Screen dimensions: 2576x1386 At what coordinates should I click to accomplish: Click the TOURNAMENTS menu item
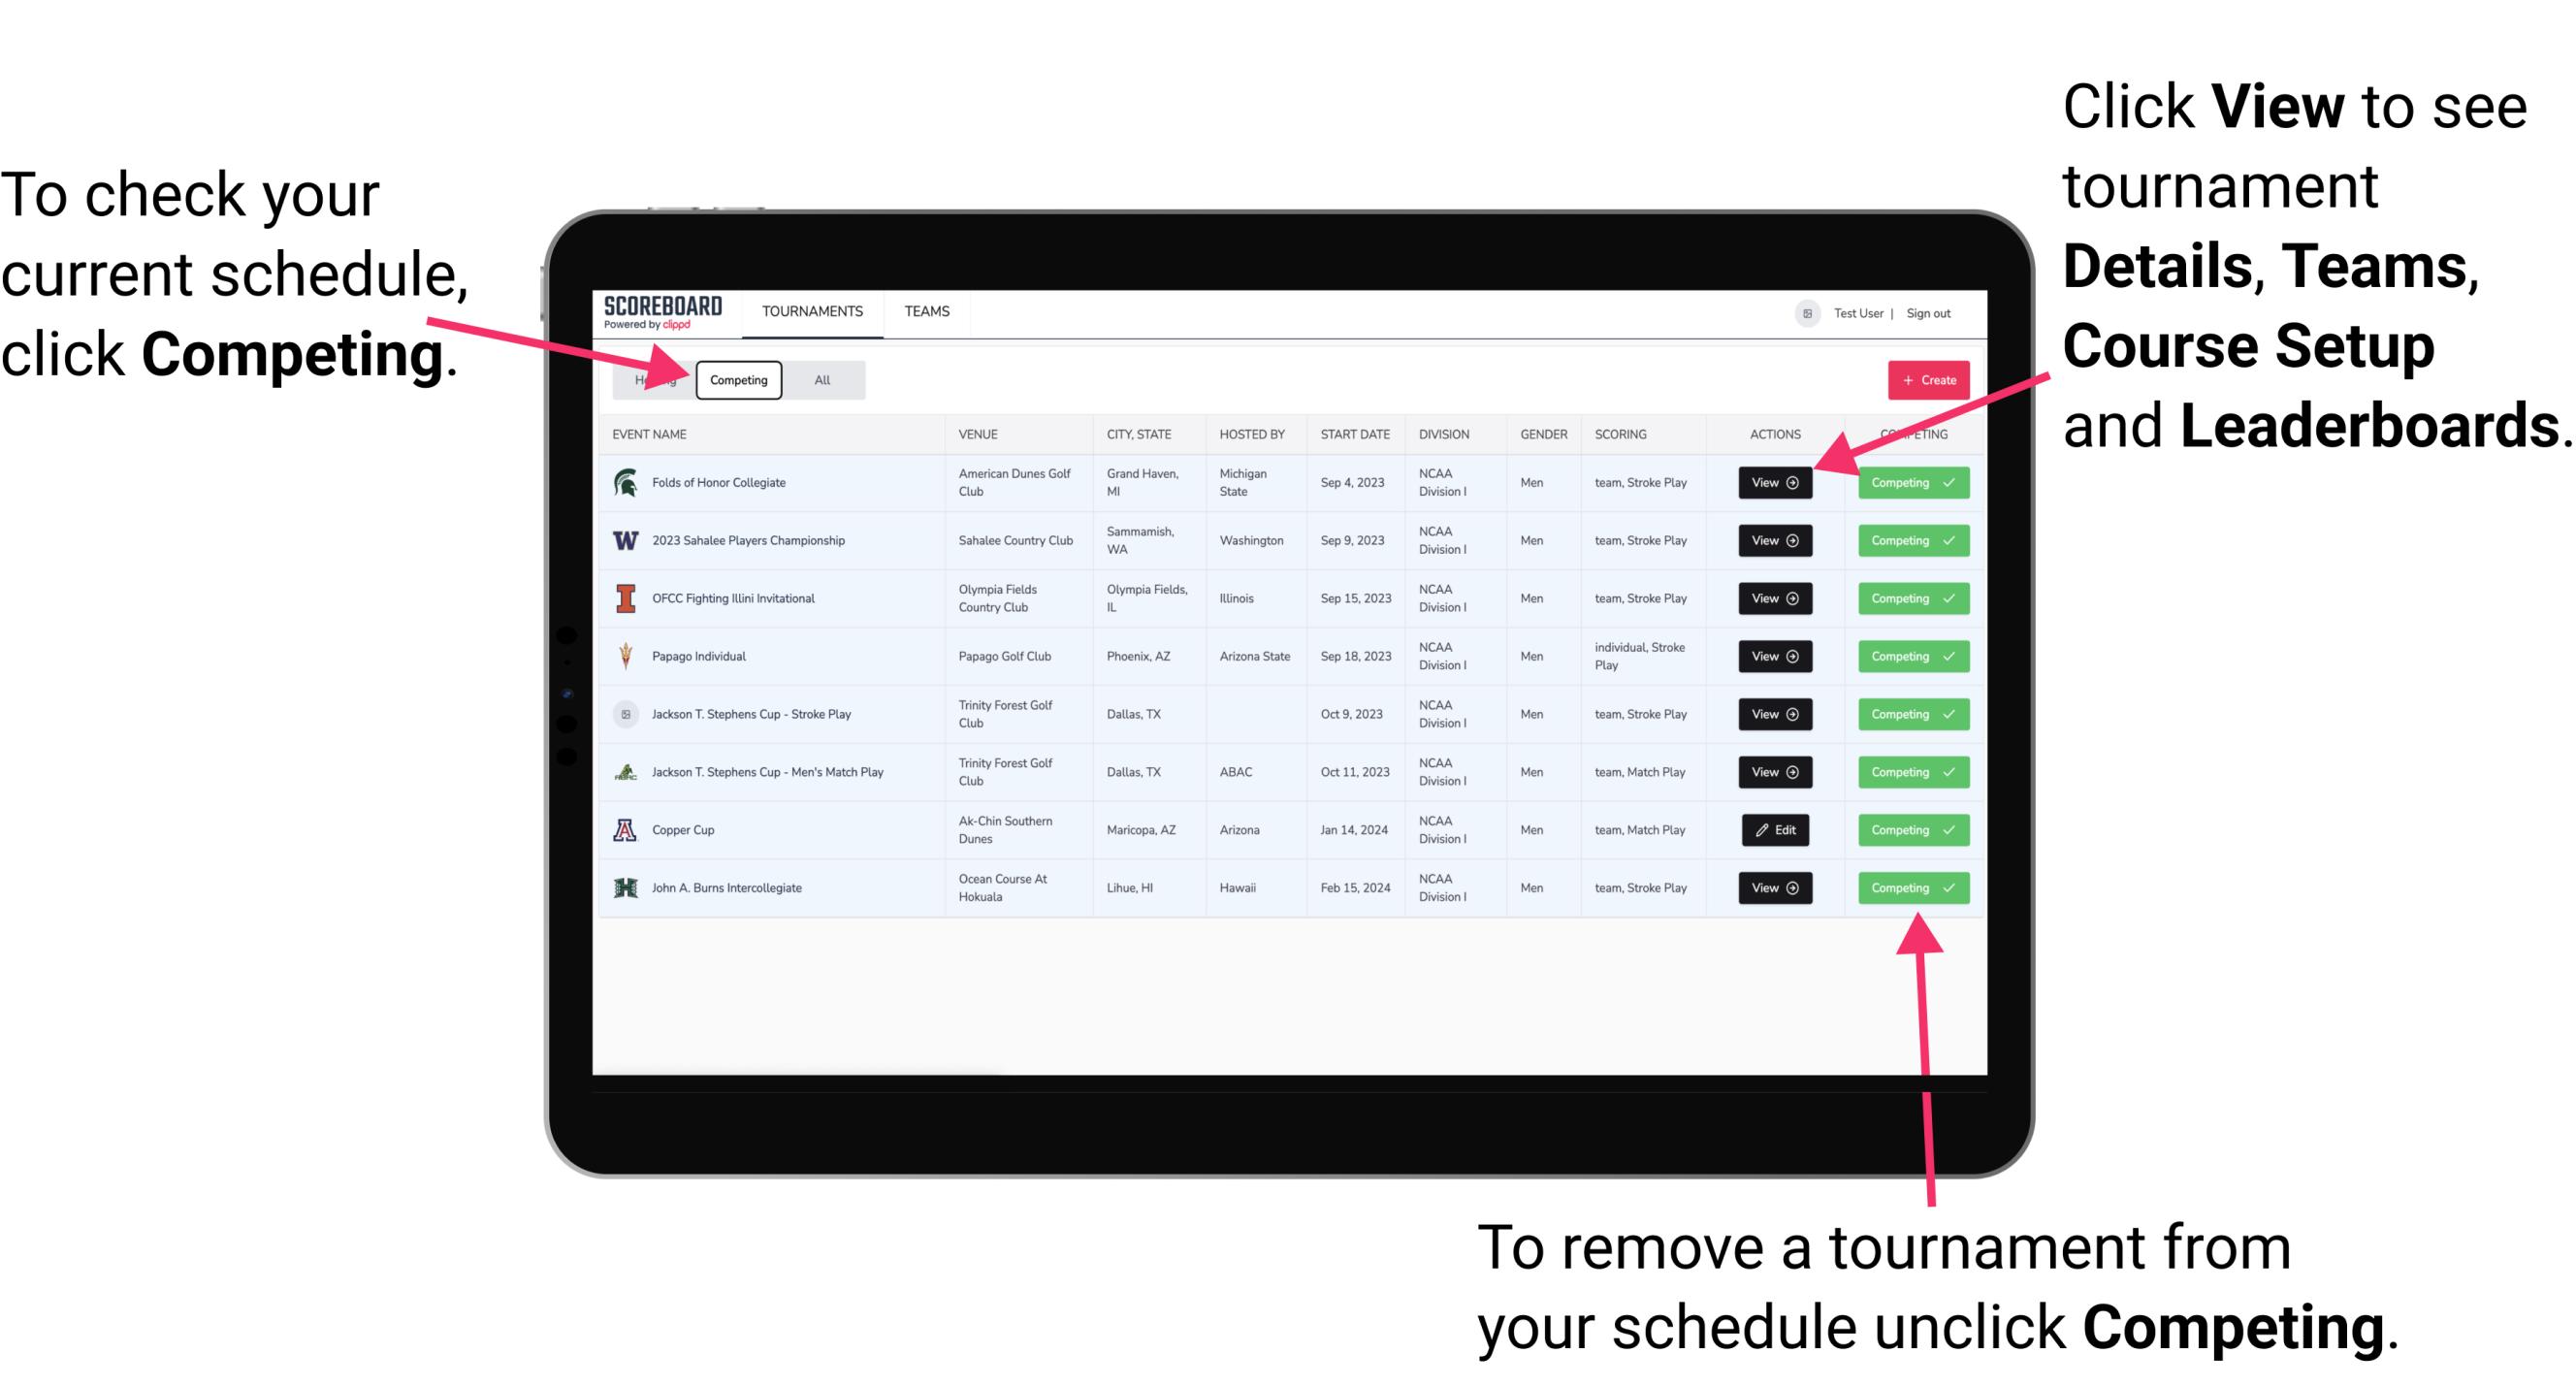(812, 312)
